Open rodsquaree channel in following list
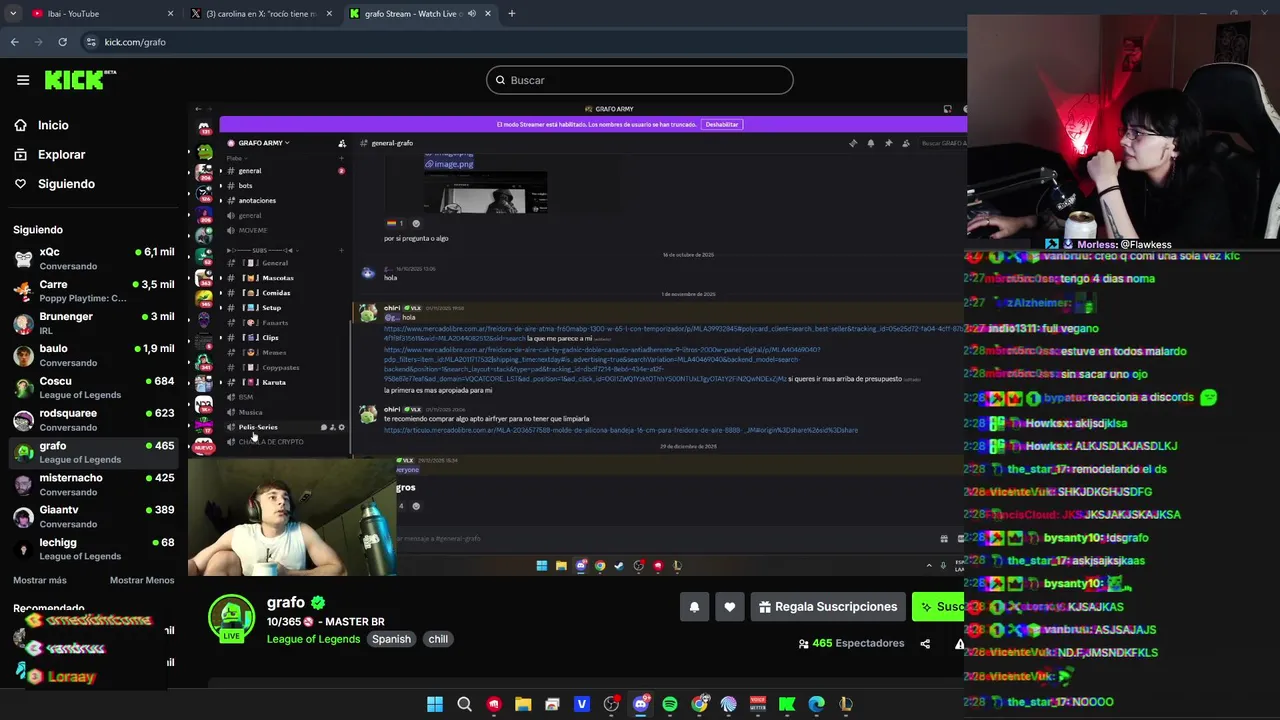Screen dimensions: 1280x720 pos(94,420)
